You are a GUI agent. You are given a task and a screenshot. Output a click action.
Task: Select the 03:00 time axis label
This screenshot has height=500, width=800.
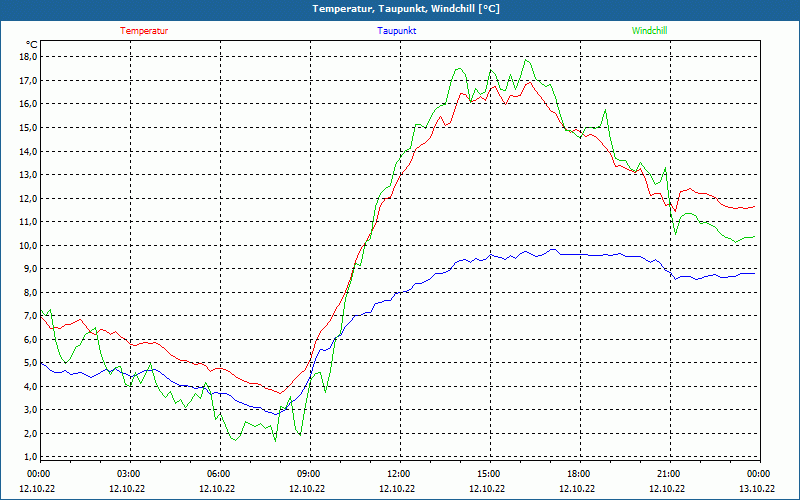tap(129, 474)
